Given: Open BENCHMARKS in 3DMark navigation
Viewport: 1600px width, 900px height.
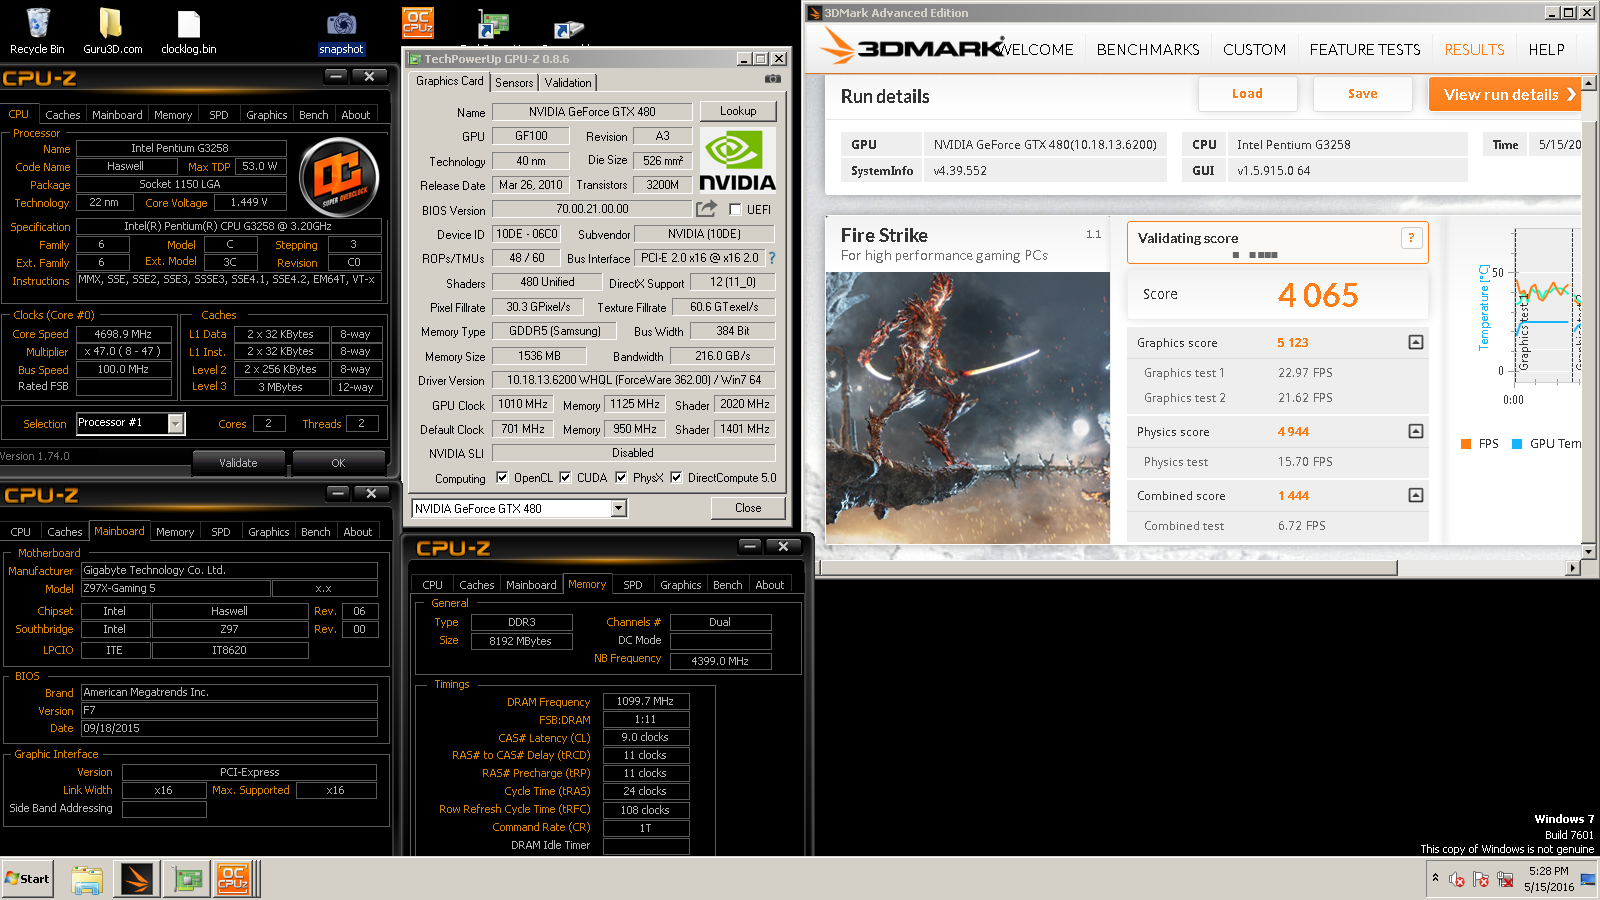Looking at the screenshot, I should (1148, 49).
